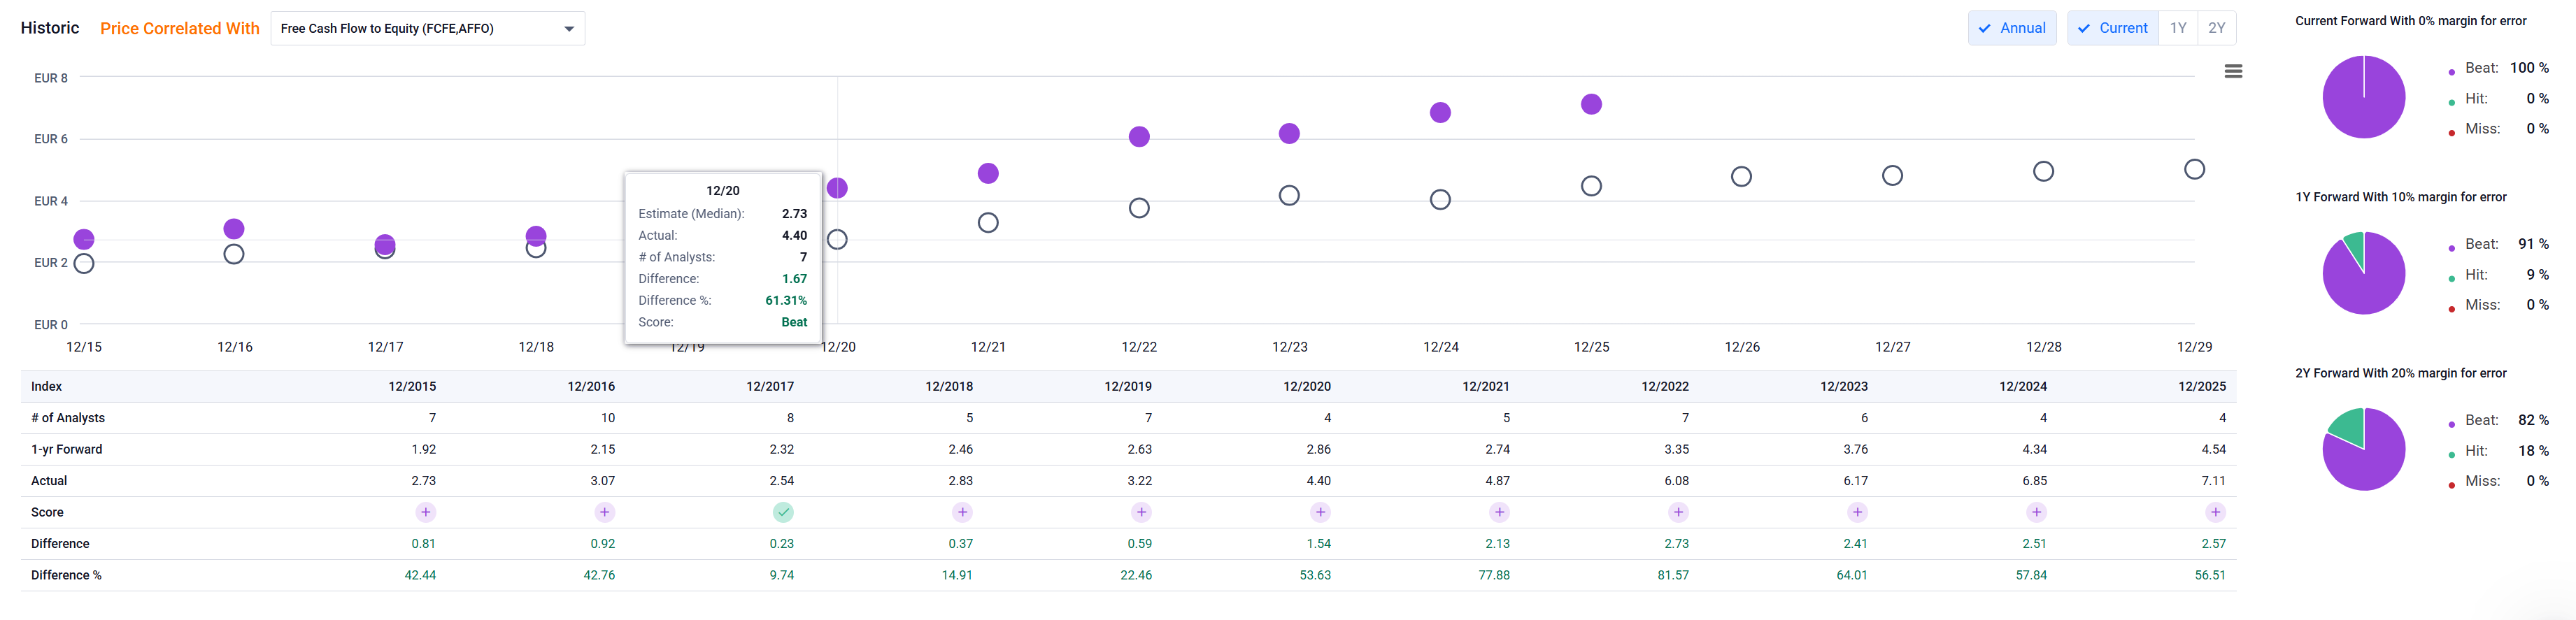Click the hollow estimate point for 12/24
This screenshot has width=2576, height=620.
1440,200
